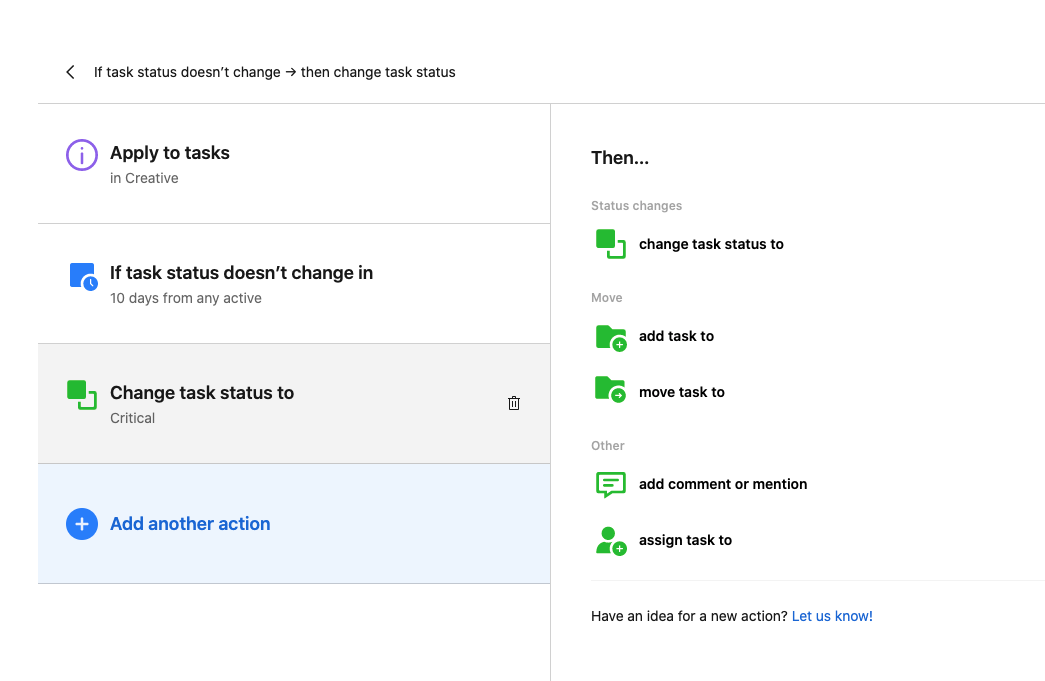Click the blue plus circle icon
Viewport: 1045px width, 681px height.
(x=82, y=524)
